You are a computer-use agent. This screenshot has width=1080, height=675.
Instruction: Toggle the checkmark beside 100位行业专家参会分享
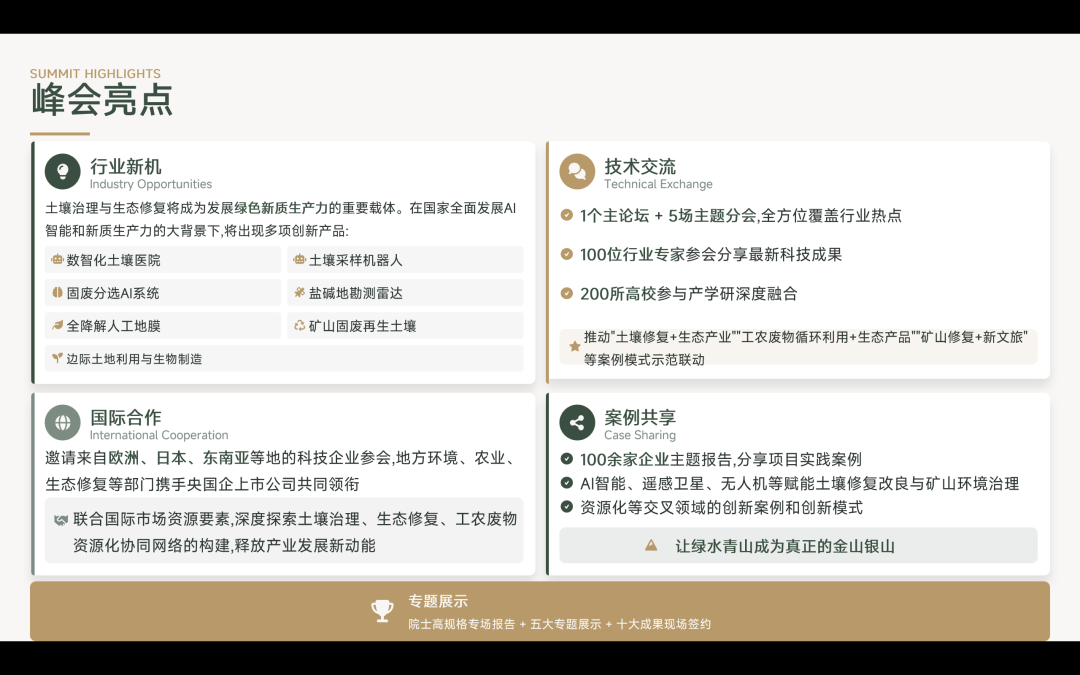point(566,254)
